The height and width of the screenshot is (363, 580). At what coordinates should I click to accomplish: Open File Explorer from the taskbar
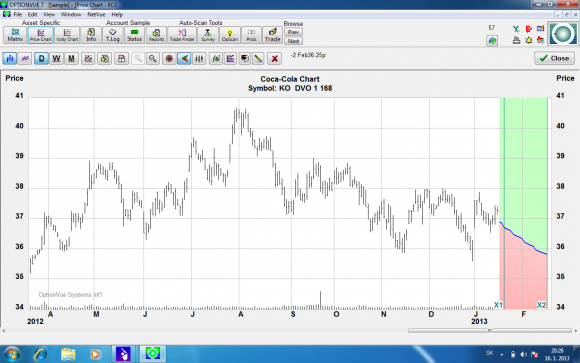[x=68, y=354]
